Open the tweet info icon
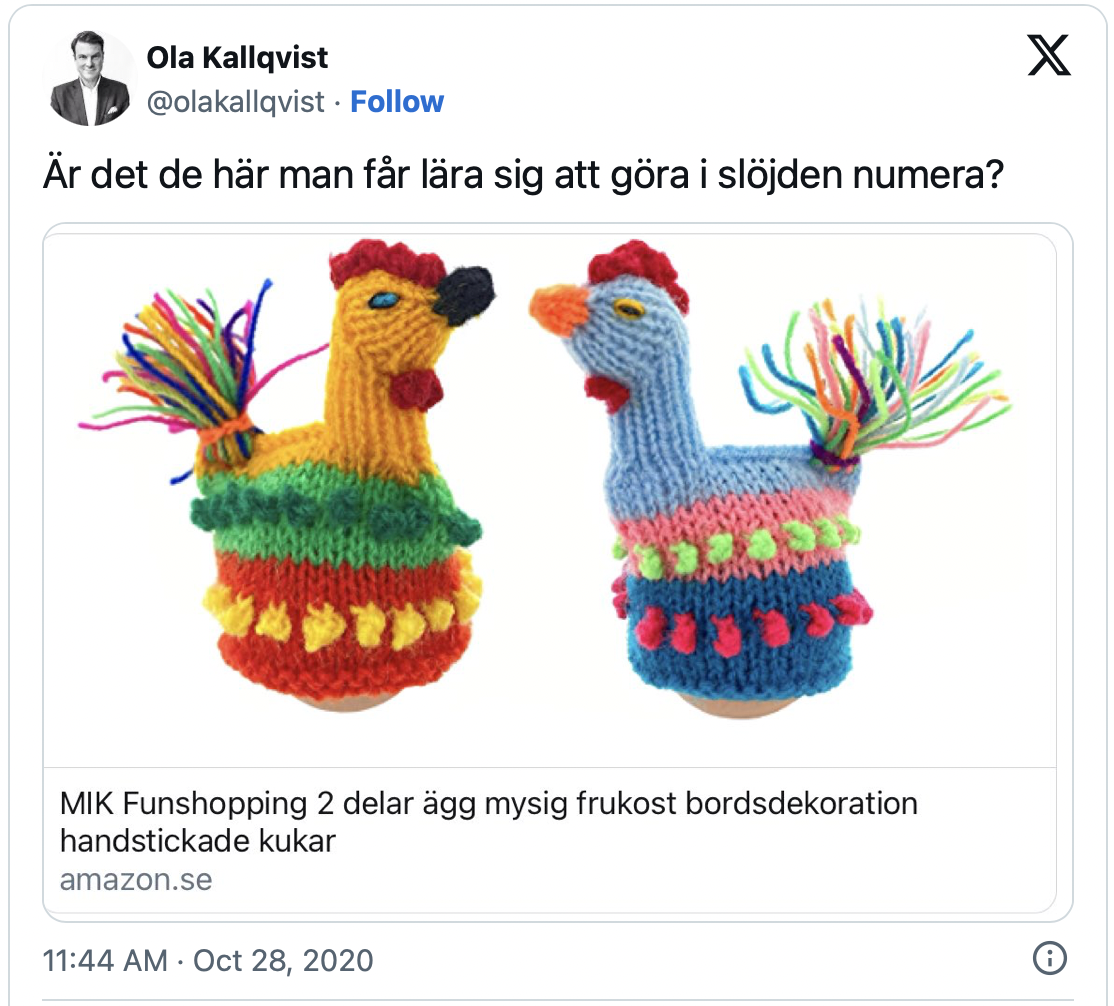The height and width of the screenshot is (1006, 1114). click(1048, 960)
